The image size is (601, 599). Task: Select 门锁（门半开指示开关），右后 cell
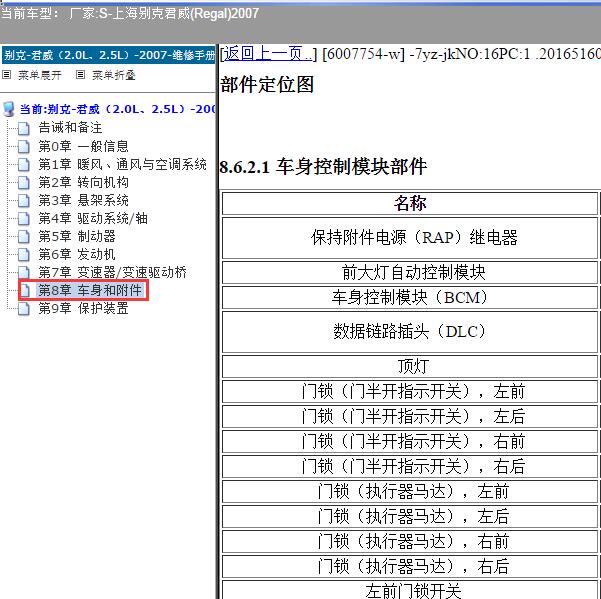410,466
